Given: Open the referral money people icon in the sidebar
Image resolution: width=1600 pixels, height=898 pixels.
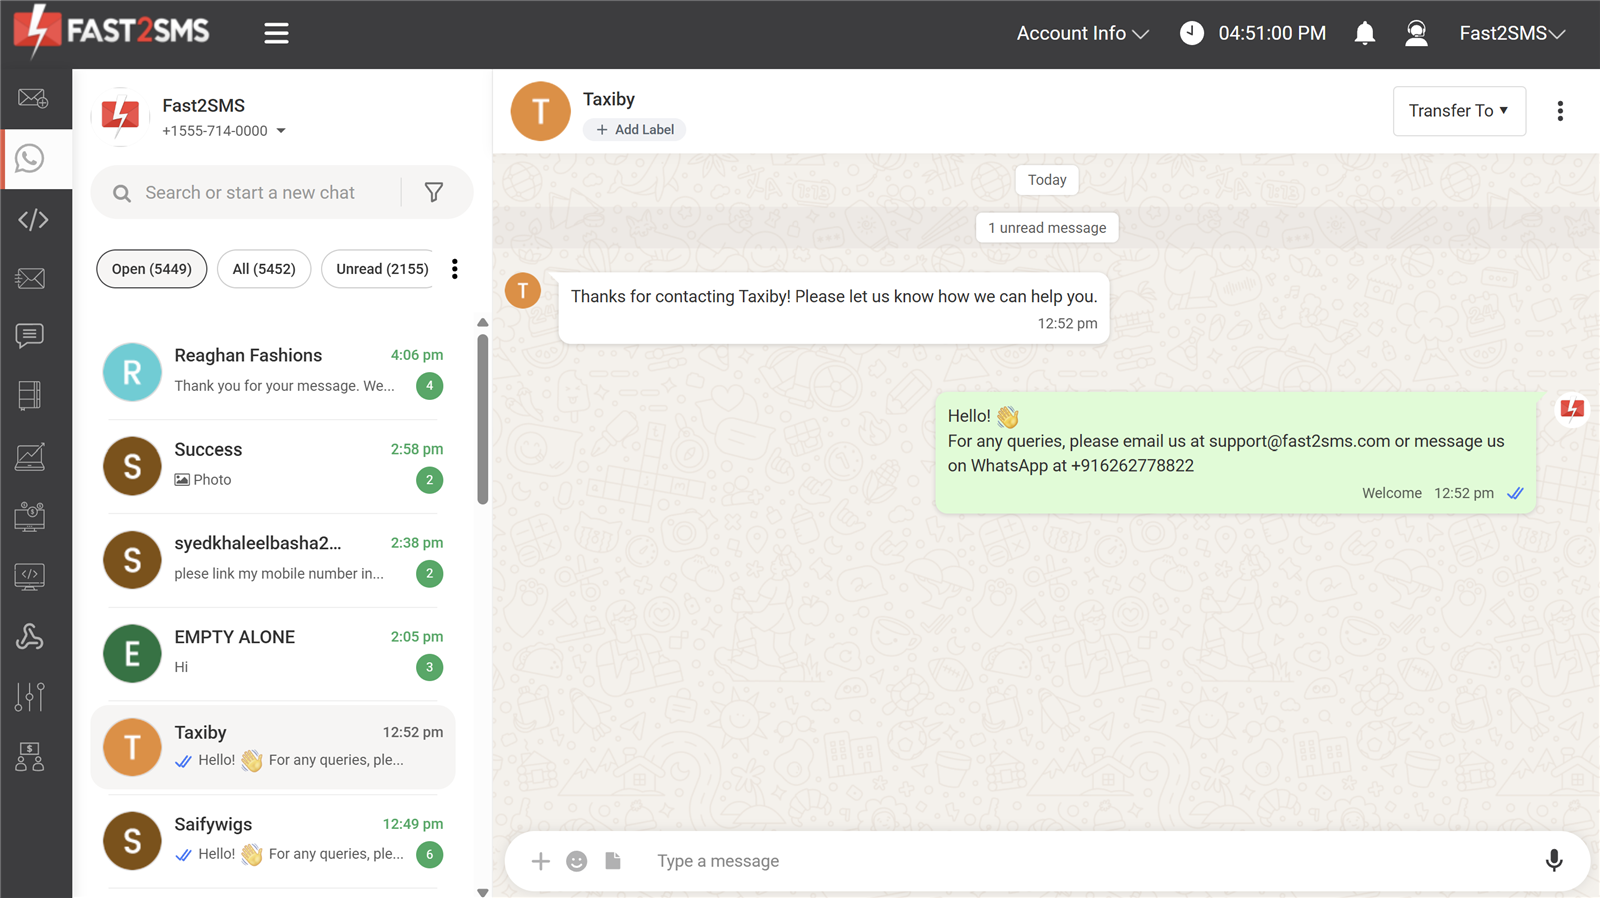Looking at the screenshot, I should pyautogui.click(x=30, y=756).
